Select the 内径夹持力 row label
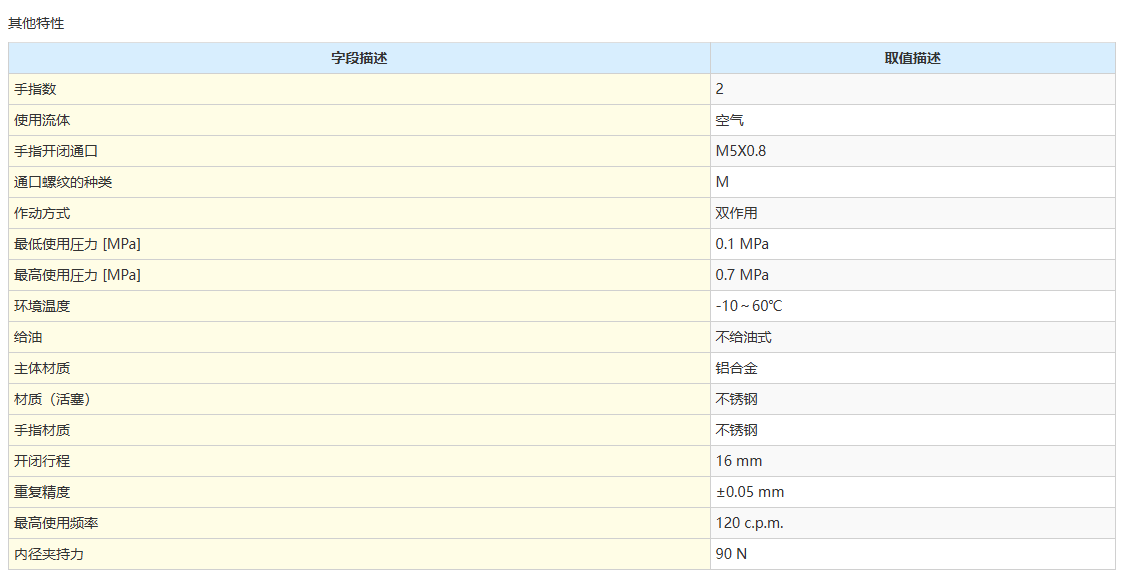Screen dimensions: 1124x579 pyautogui.click(x=49, y=554)
